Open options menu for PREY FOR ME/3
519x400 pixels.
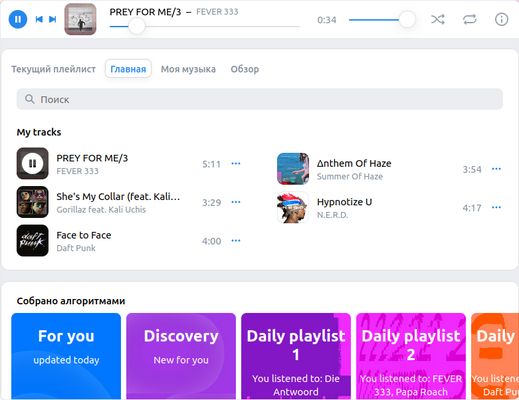pyautogui.click(x=236, y=163)
